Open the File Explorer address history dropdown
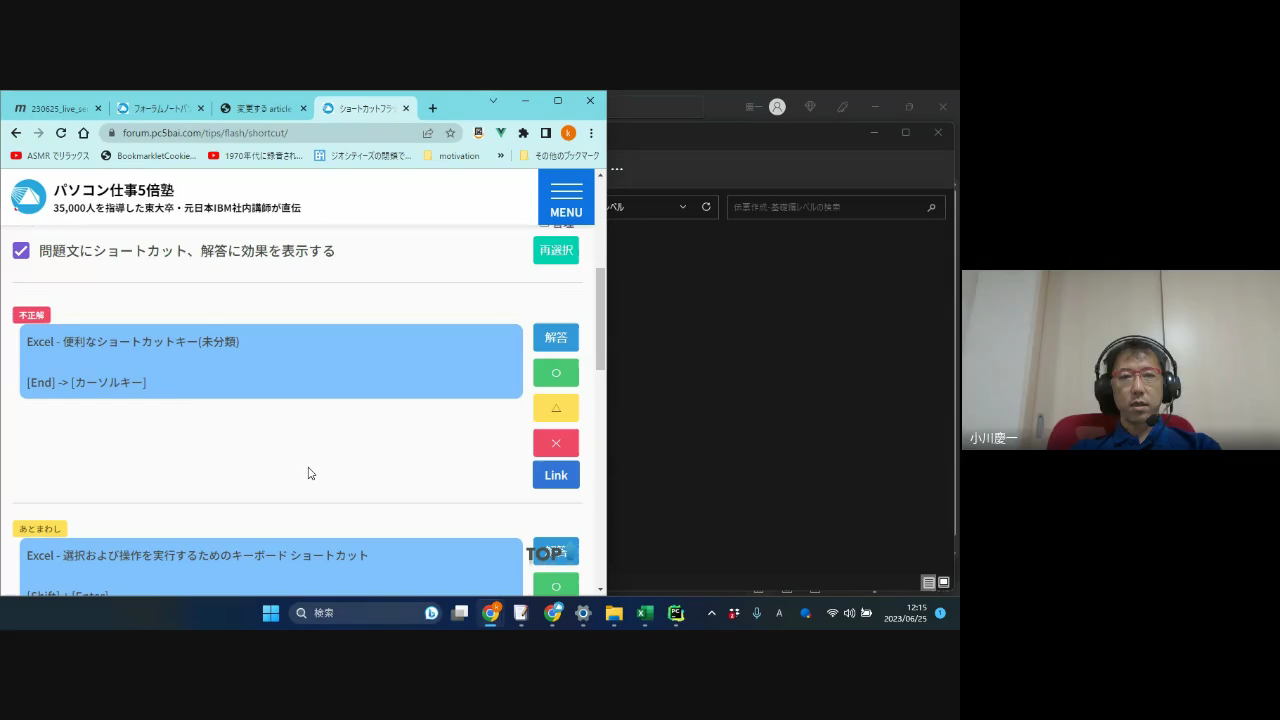Viewport: 1280px width, 720px height. click(683, 207)
